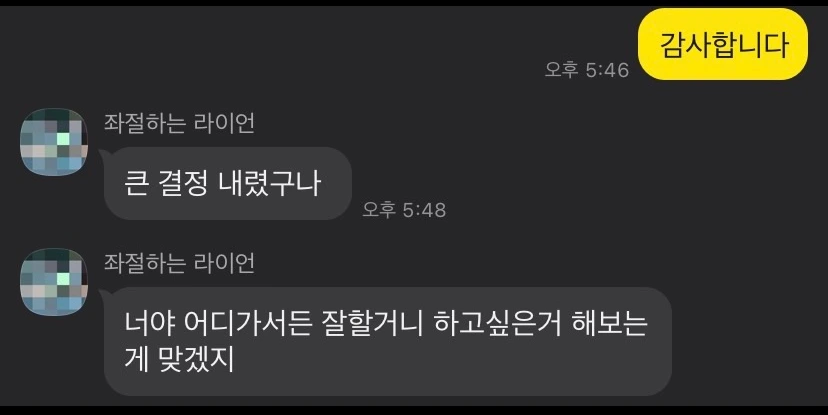828x415 pixels.
Task: Click the word 결정 in the gray bubble
Action: click(183, 184)
